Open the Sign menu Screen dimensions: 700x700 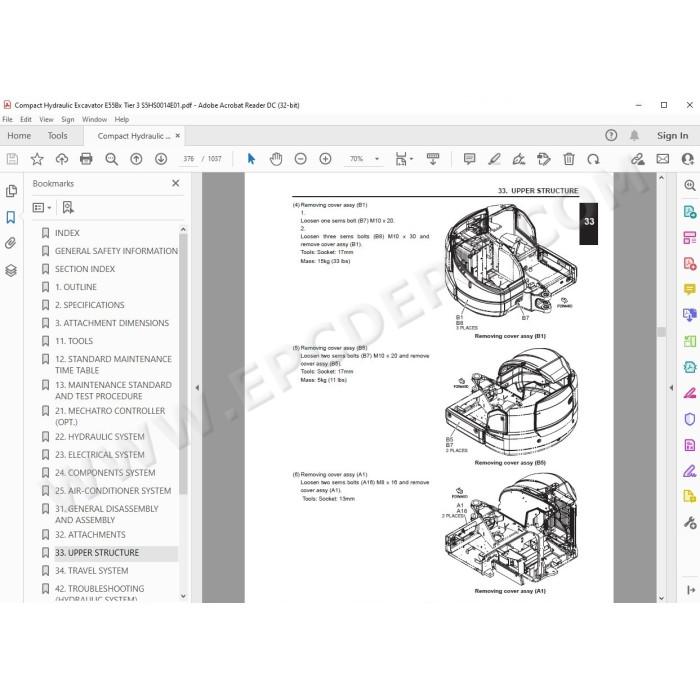coord(68,120)
